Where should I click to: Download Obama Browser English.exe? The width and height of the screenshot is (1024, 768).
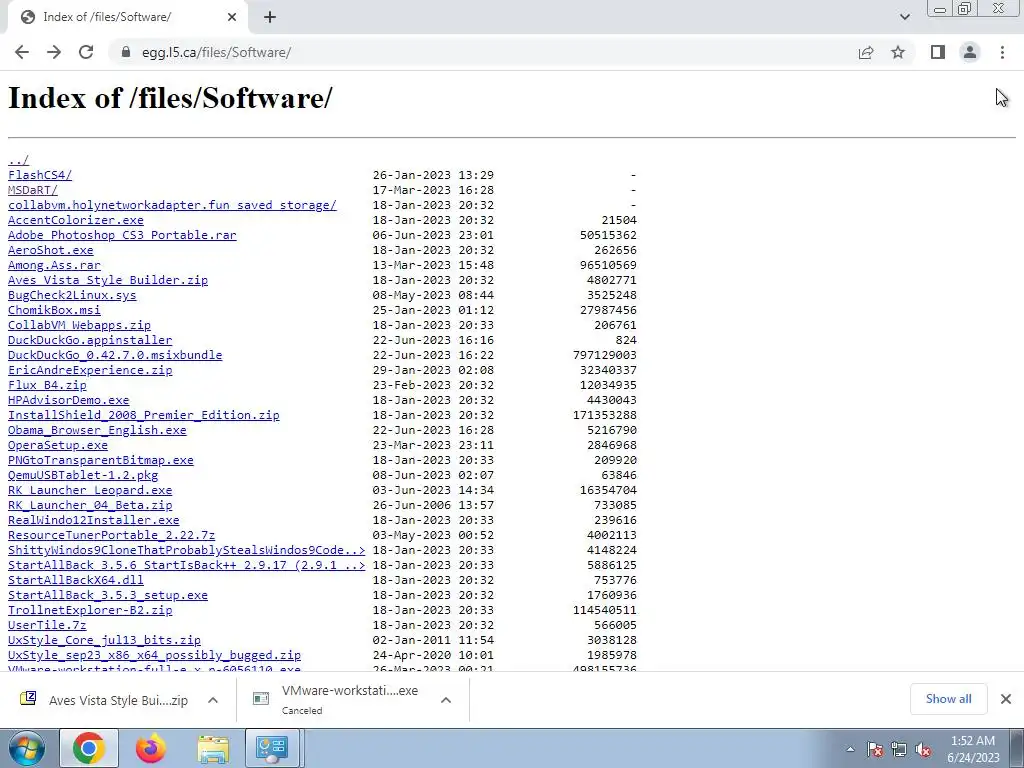97,430
